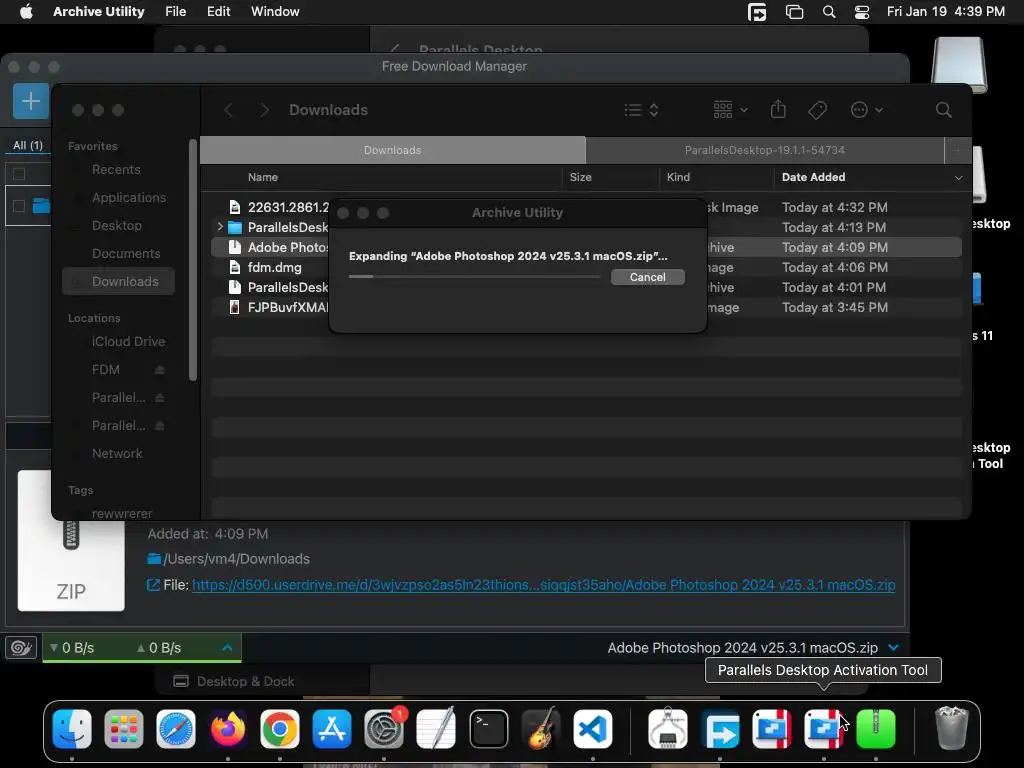Launch Firefox from the Dock

pyautogui.click(x=228, y=729)
